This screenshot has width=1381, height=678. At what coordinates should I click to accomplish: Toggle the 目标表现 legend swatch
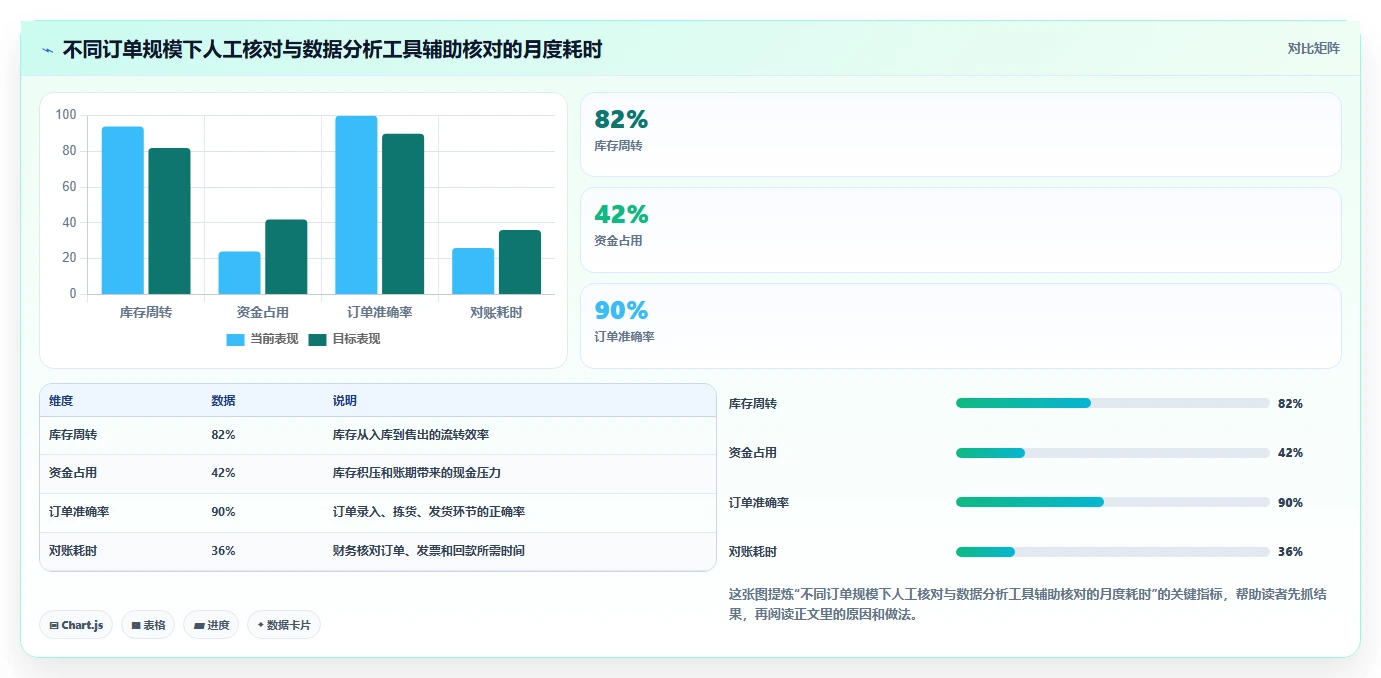317,340
